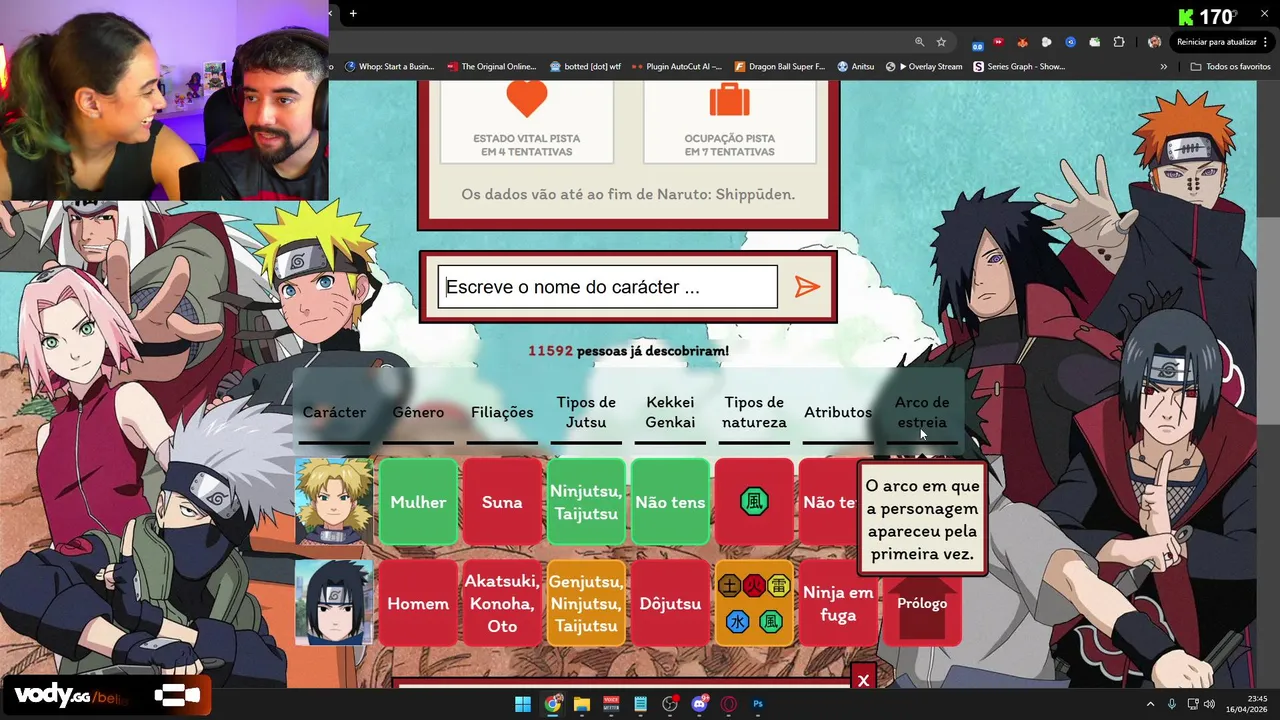The width and height of the screenshot is (1280, 720).
Task: Open Notepad app from the taskbar
Action: (641, 704)
